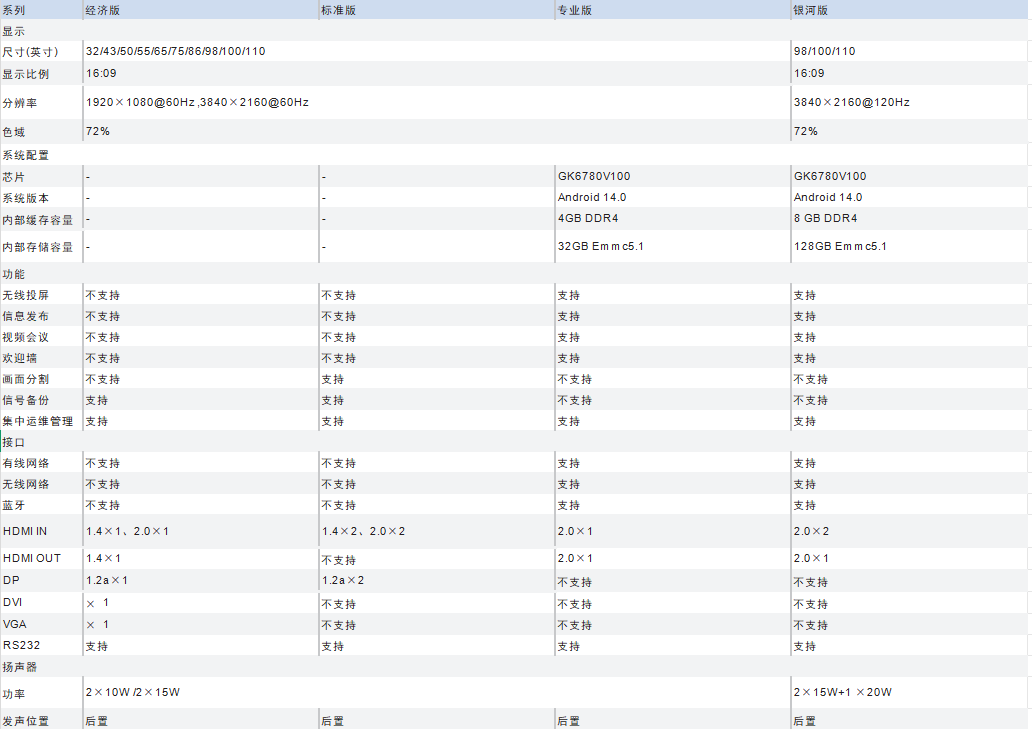Click the 有线网络 row label

pos(26,464)
